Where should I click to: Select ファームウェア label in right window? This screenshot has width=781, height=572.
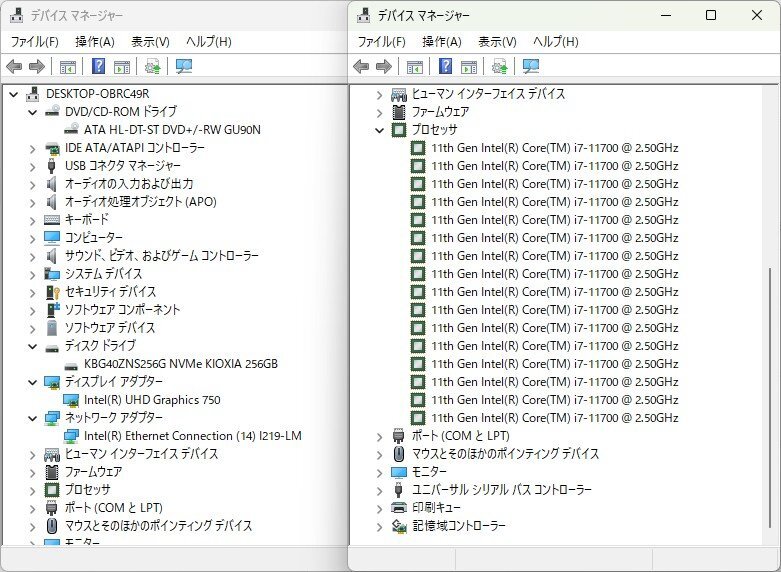tap(440, 112)
